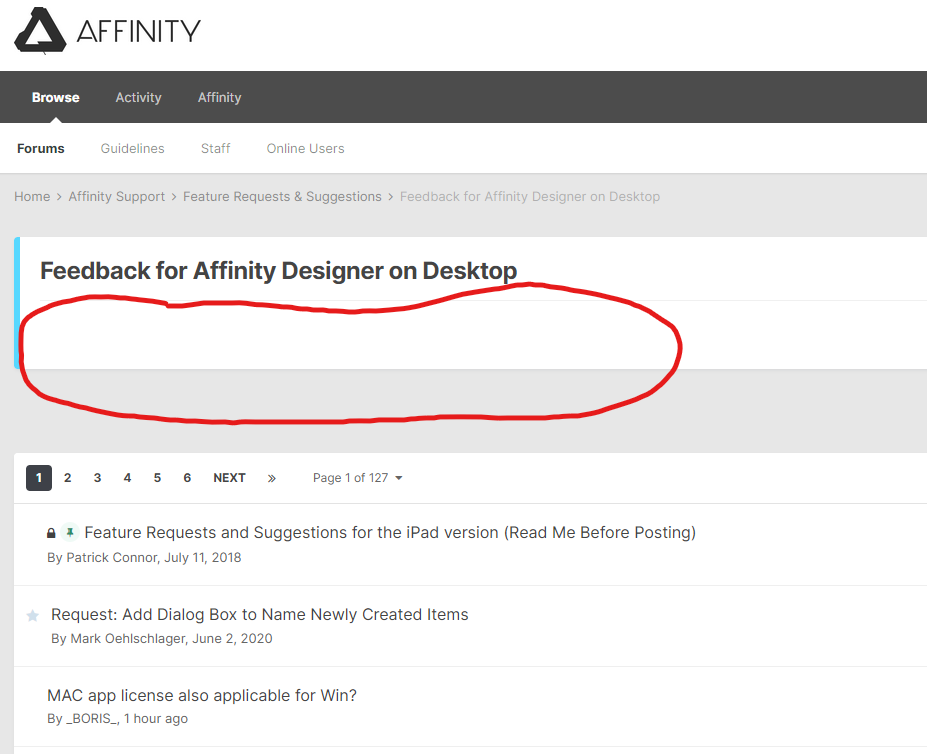927x754 pixels.
Task: Click the Affinity logo icon
Action: click(40, 31)
